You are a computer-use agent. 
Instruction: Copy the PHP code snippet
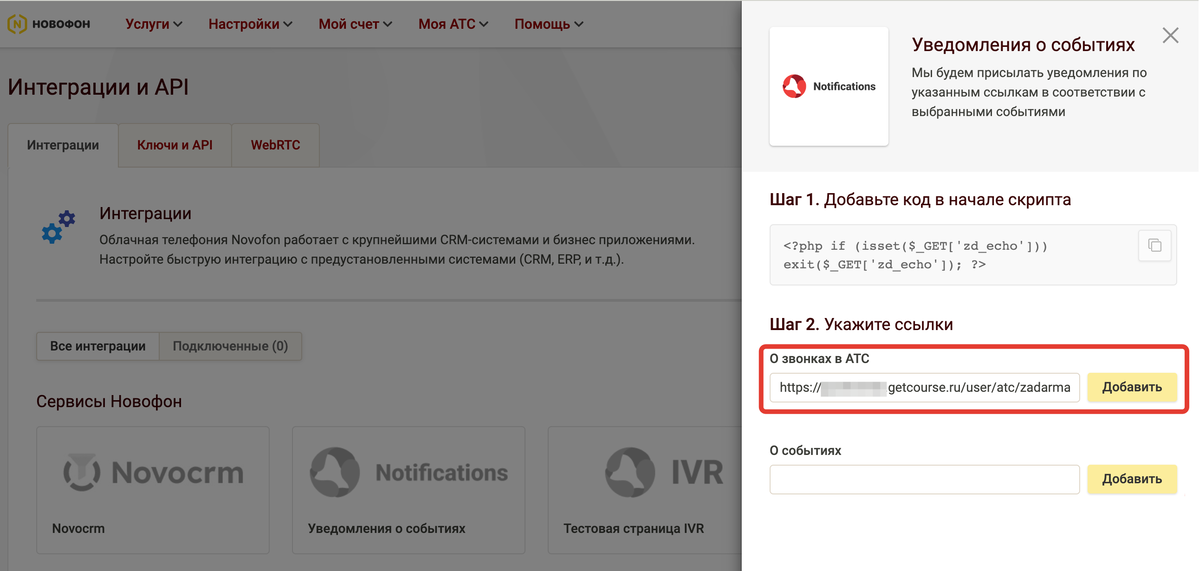tap(1155, 246)
